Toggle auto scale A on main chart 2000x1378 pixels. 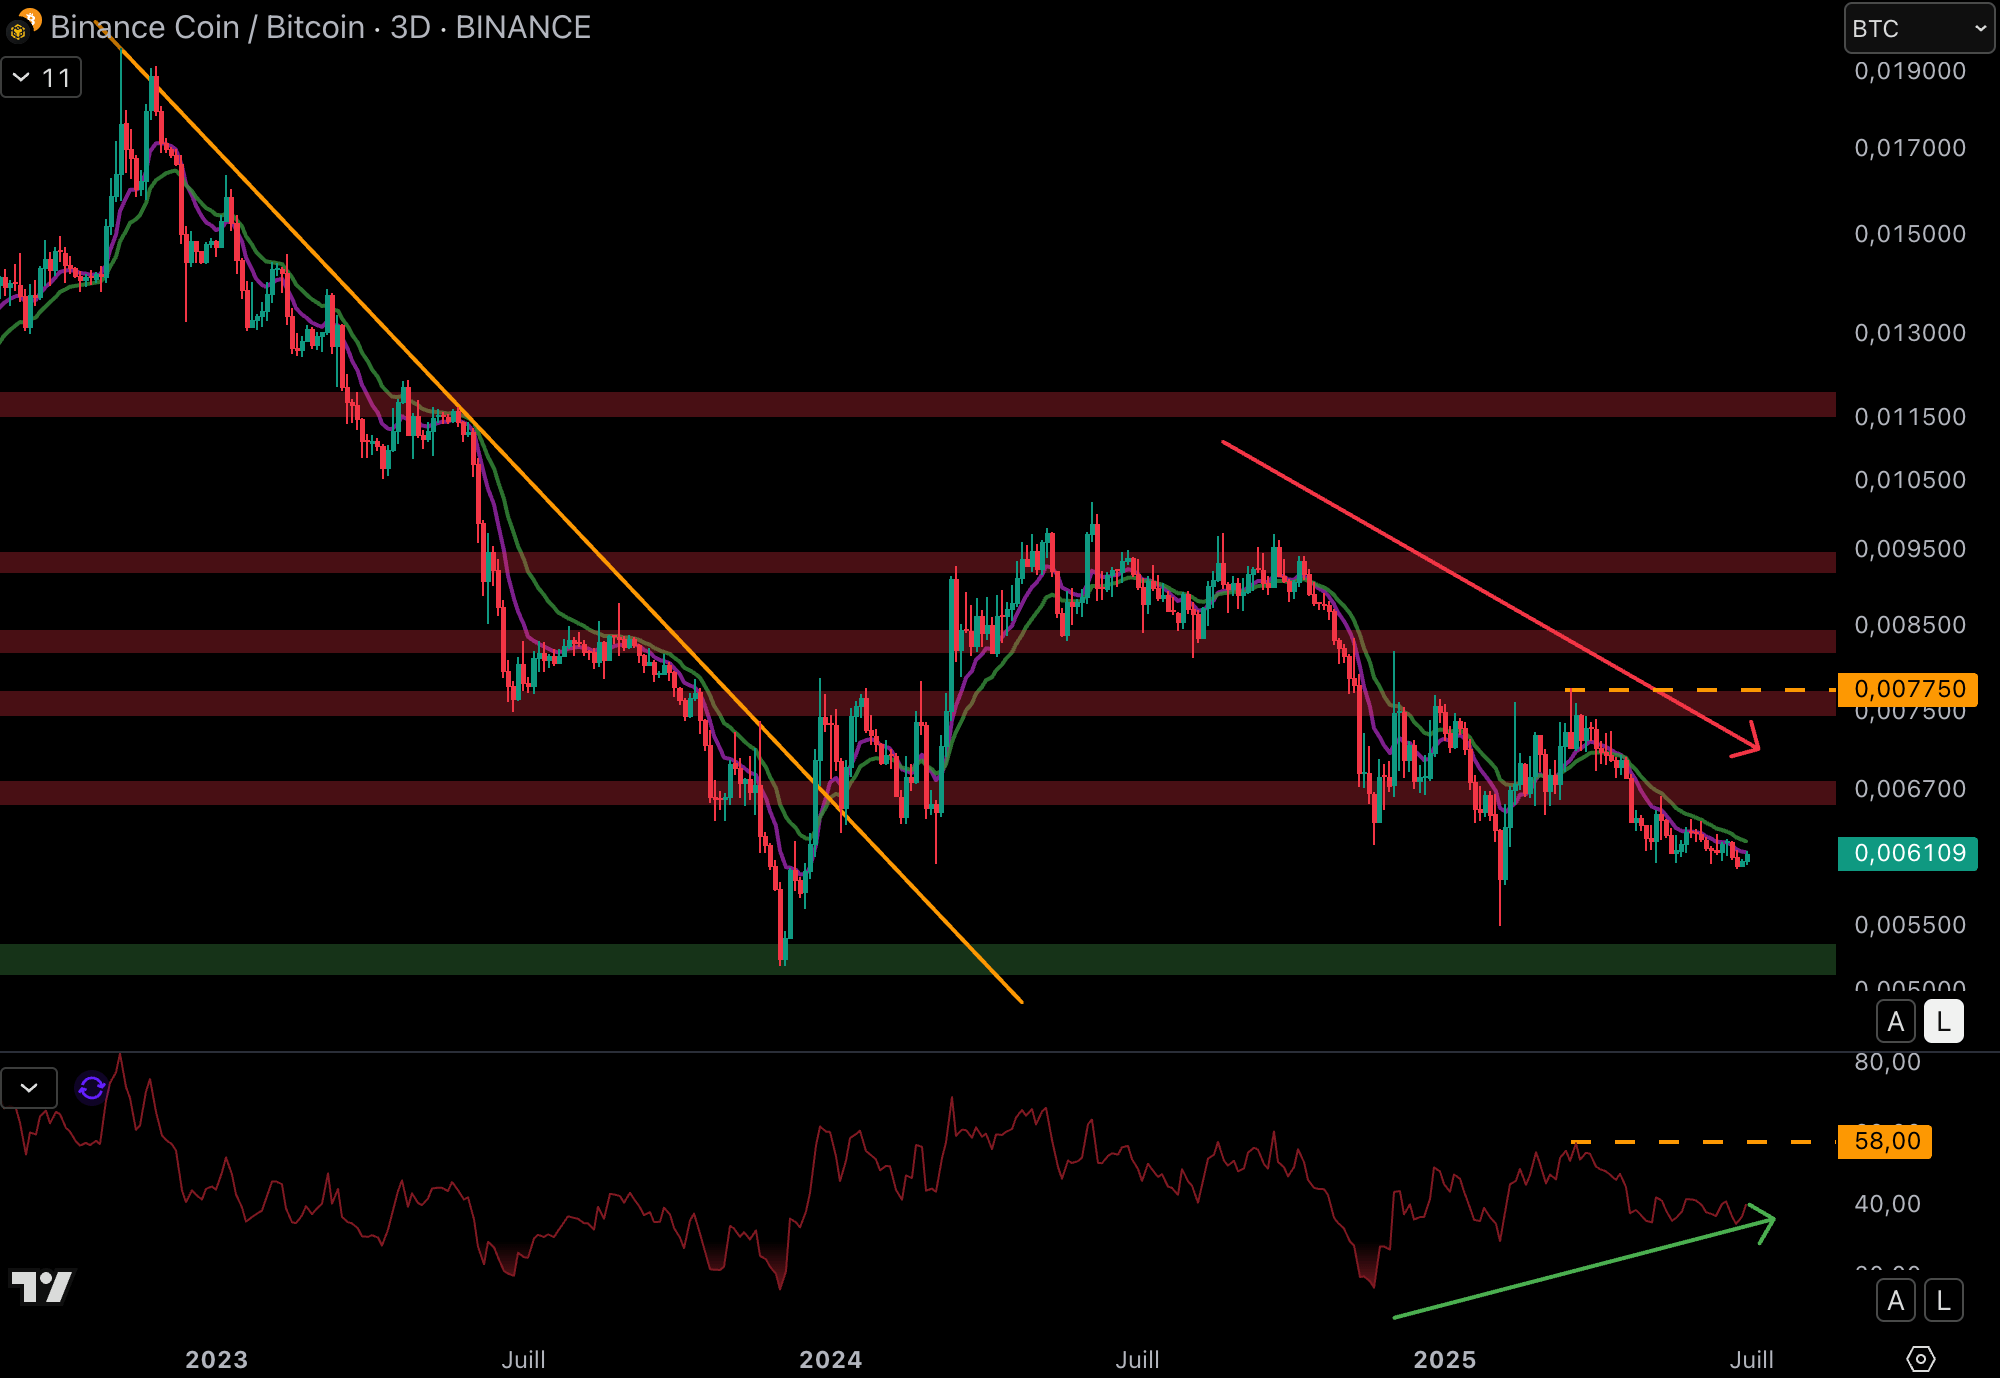pyautogui.click(x=1896, y=1022)
